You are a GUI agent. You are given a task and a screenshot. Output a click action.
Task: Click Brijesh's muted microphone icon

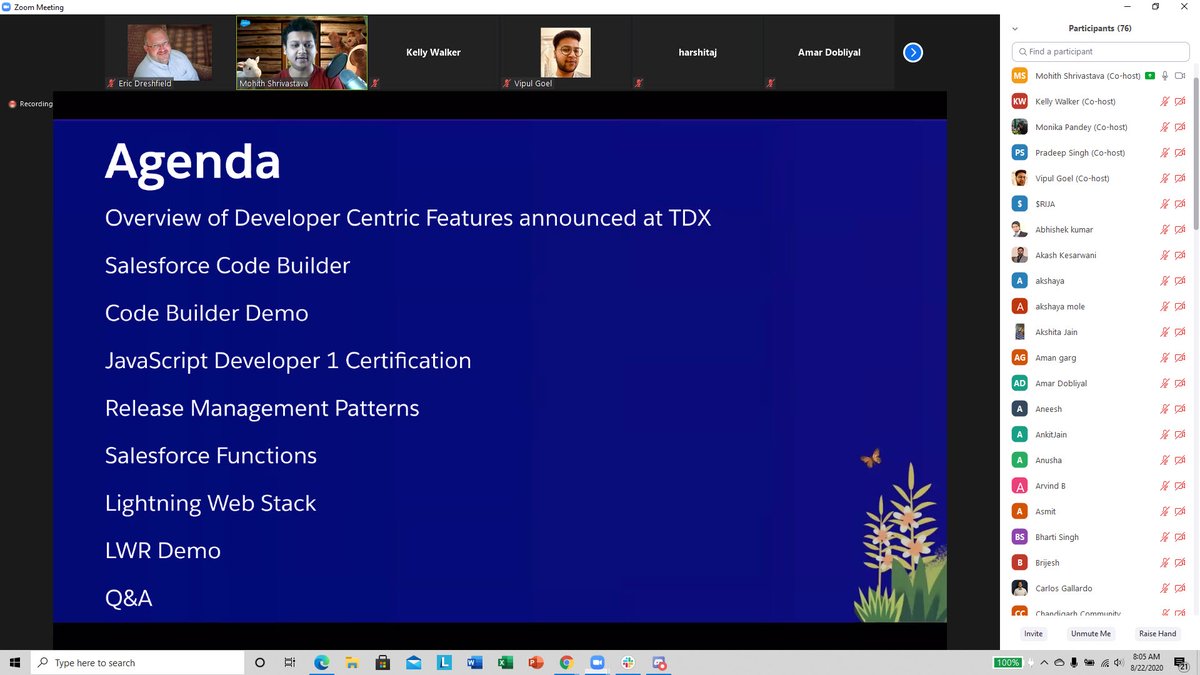[x=1165, y=563]
